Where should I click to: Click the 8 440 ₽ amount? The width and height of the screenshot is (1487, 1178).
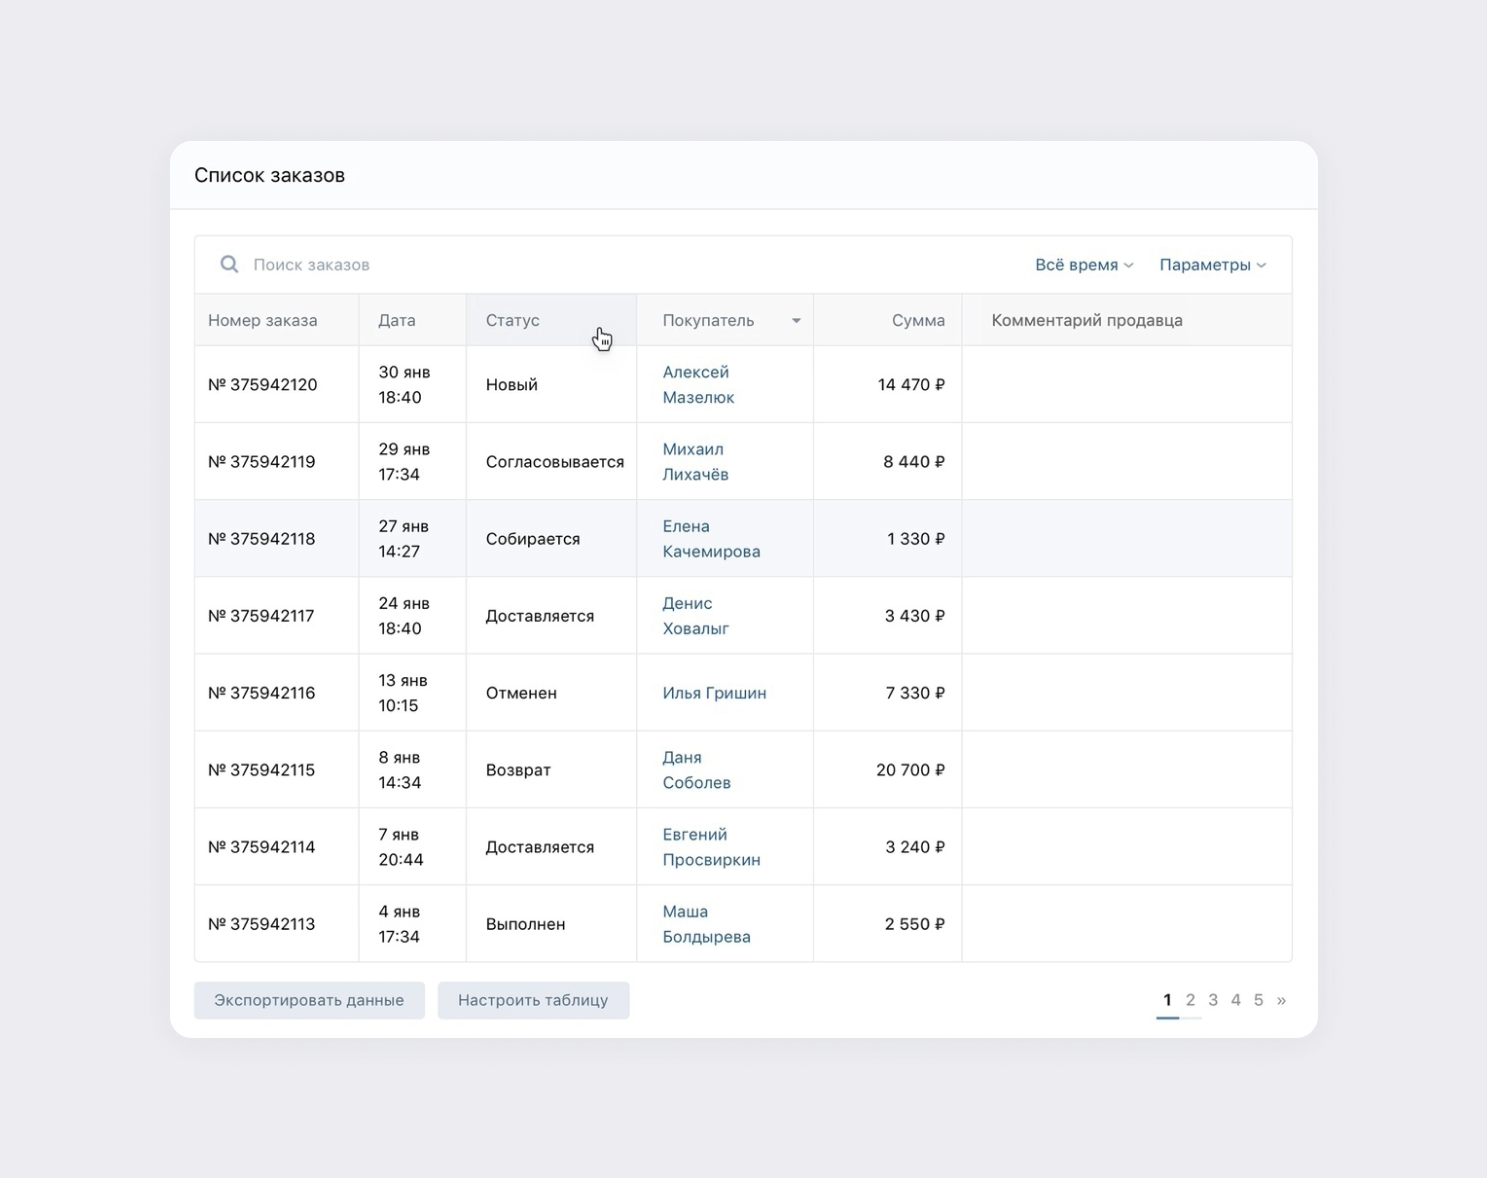point(914,462)
